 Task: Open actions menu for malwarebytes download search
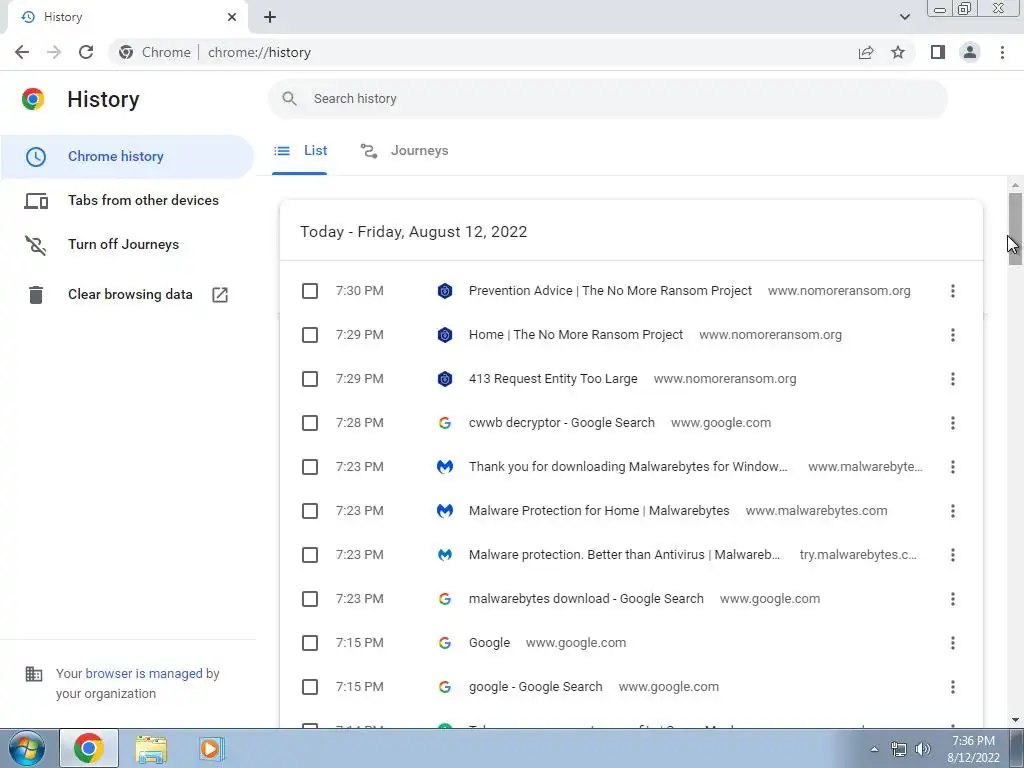coord(953,599)
